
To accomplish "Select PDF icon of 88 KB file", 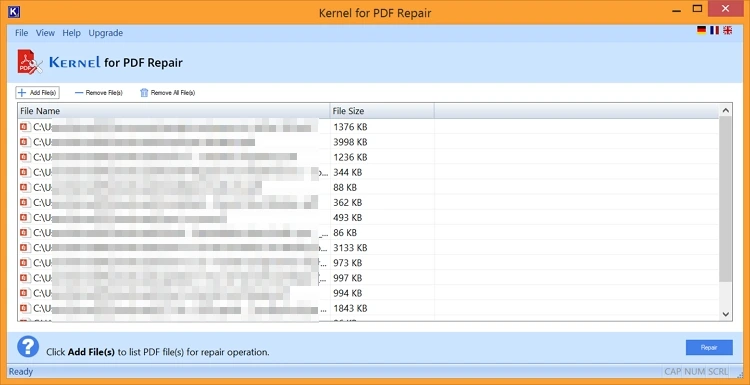I will (x=25, y=187).
